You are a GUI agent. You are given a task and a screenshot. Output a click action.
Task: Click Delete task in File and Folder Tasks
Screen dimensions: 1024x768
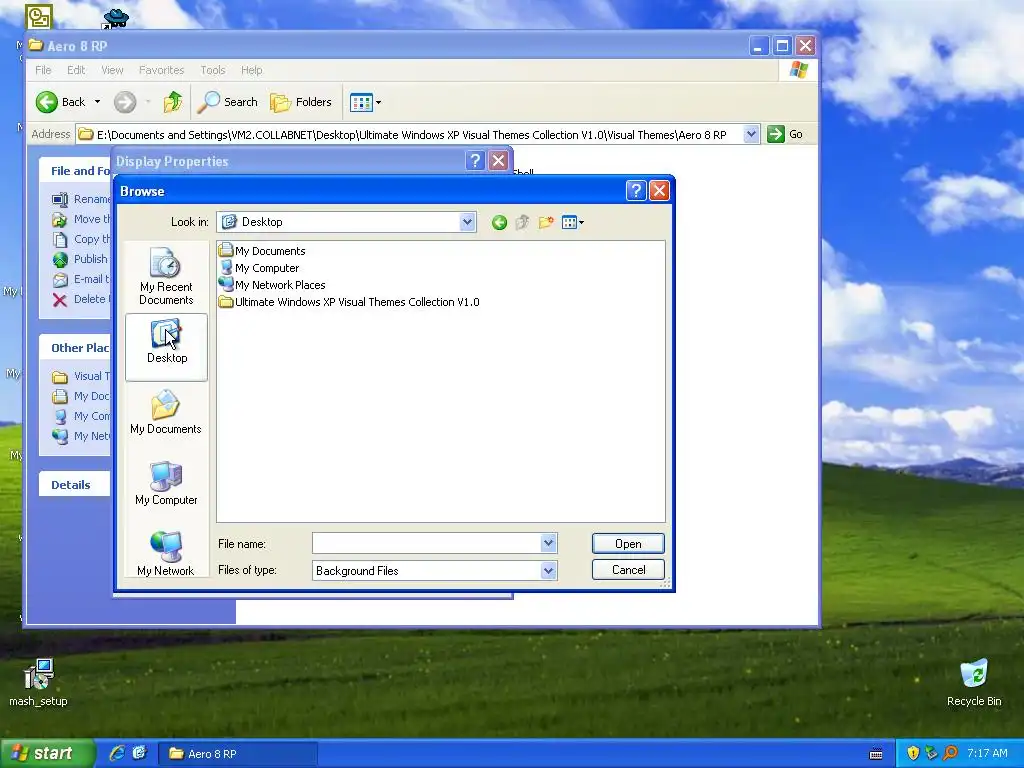point(82,299)
